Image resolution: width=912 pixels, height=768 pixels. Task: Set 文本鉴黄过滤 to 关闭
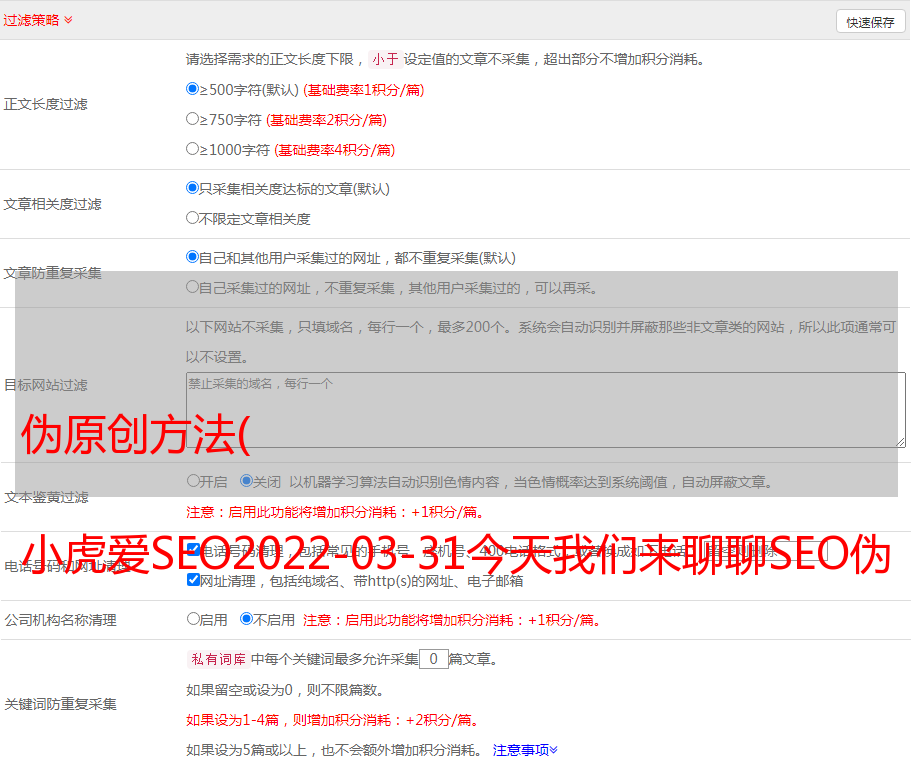pos(246,481)
